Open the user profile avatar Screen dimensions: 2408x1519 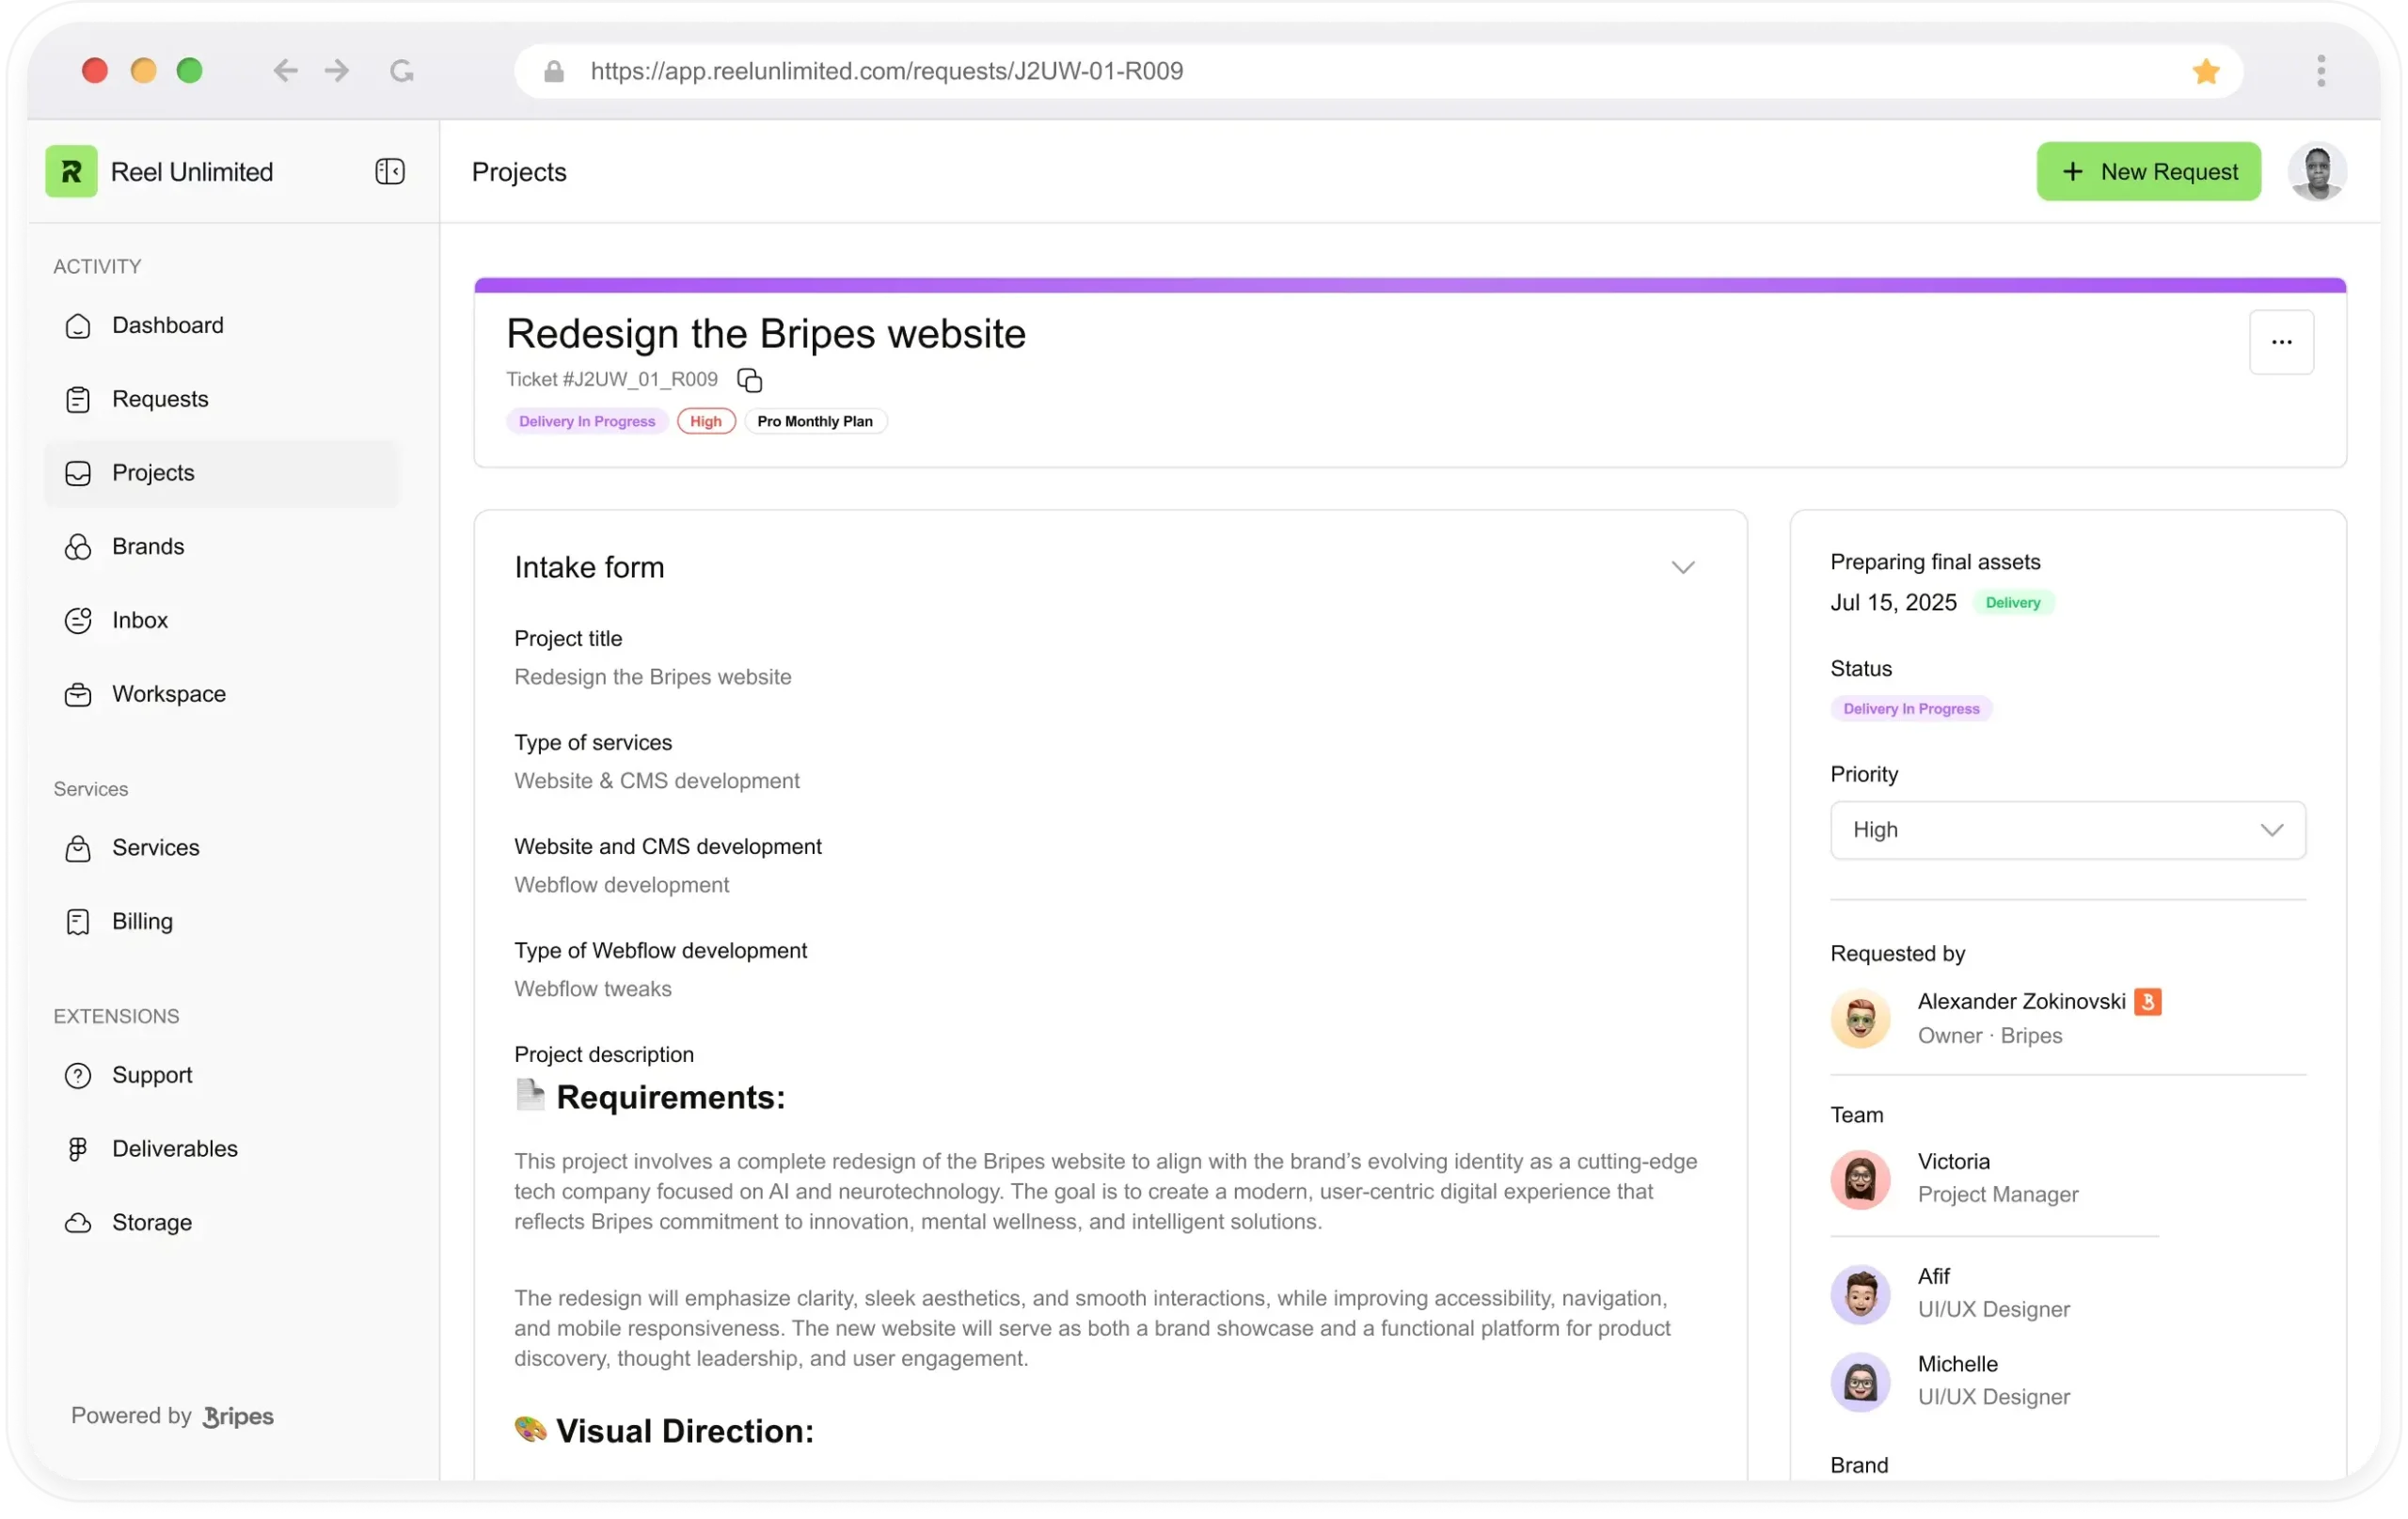(x=2317, y=171)
